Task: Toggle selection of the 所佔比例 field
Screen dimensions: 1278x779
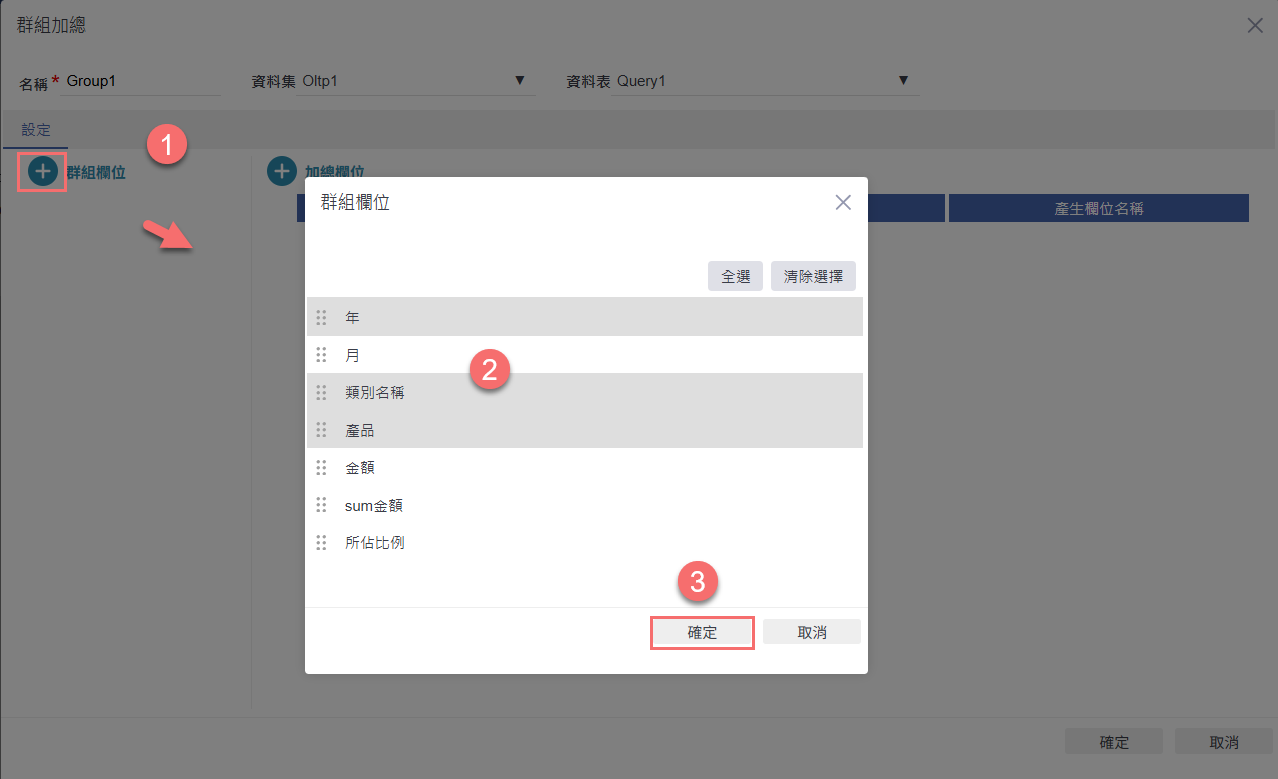Action: click(600, 543)
